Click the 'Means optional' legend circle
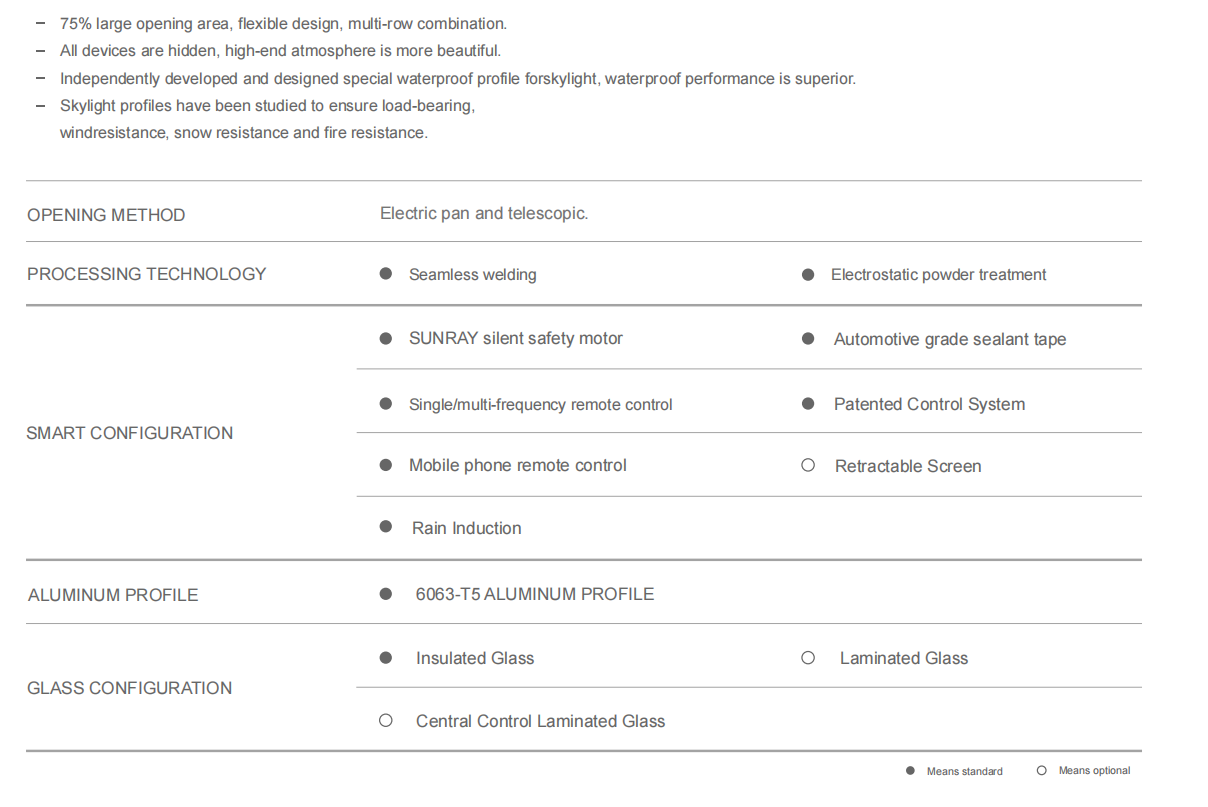The height and width of the screenshot is (807, 1208). pos(1042,770)
